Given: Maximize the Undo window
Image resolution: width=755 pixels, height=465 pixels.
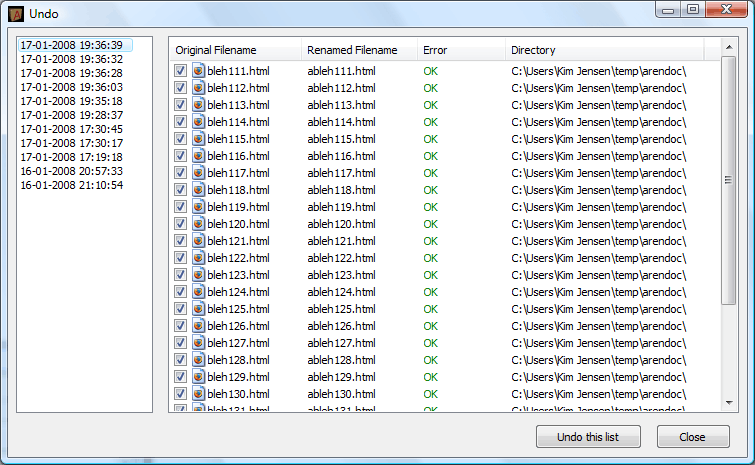Looking at the screenshot, I should tap(693, 10).
